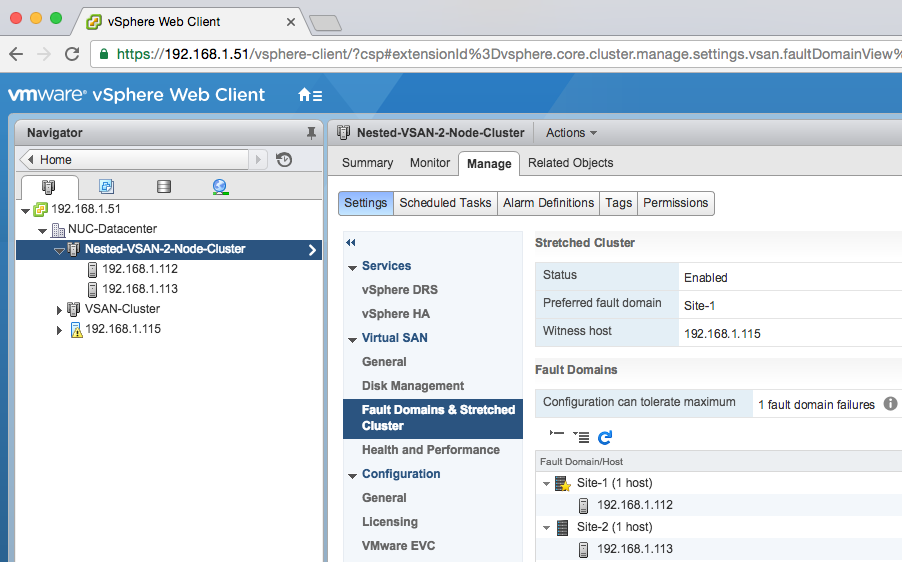Image resolution: width=902 pixels, height=562 pixels.
Task: Select host 192.168.1.113 in Navigator
Action: coord(140,289)
